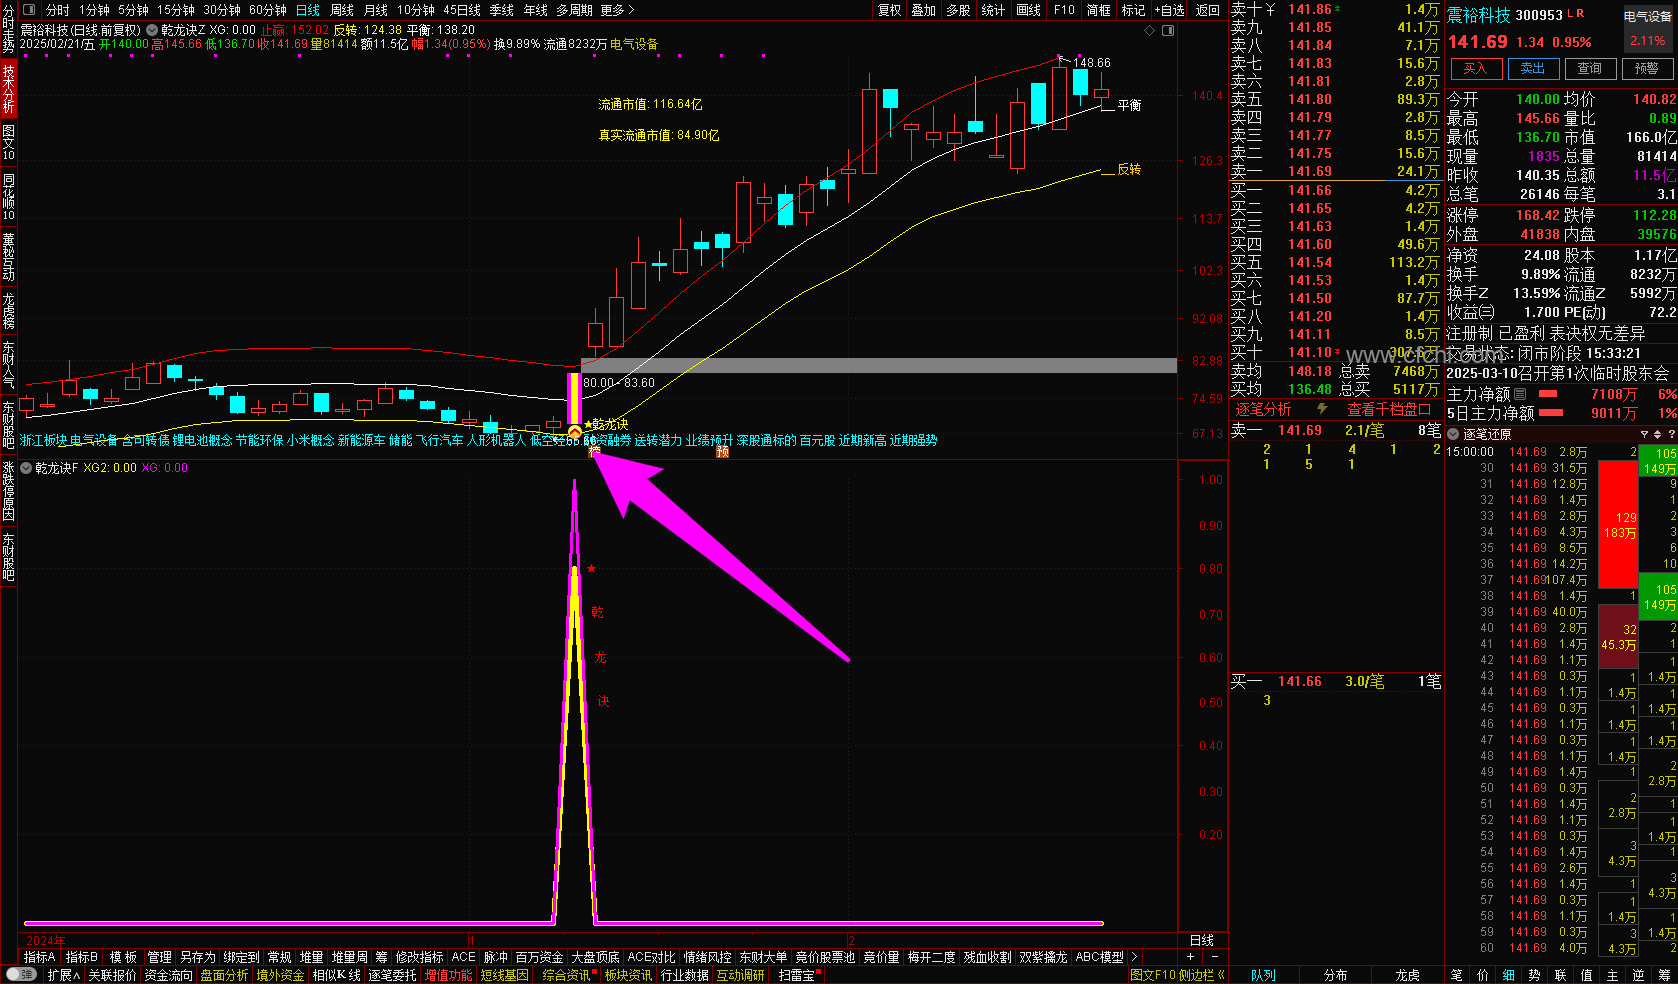
Task: Select the 大盘顶底 indicator
Action: [x=595, y=957]
